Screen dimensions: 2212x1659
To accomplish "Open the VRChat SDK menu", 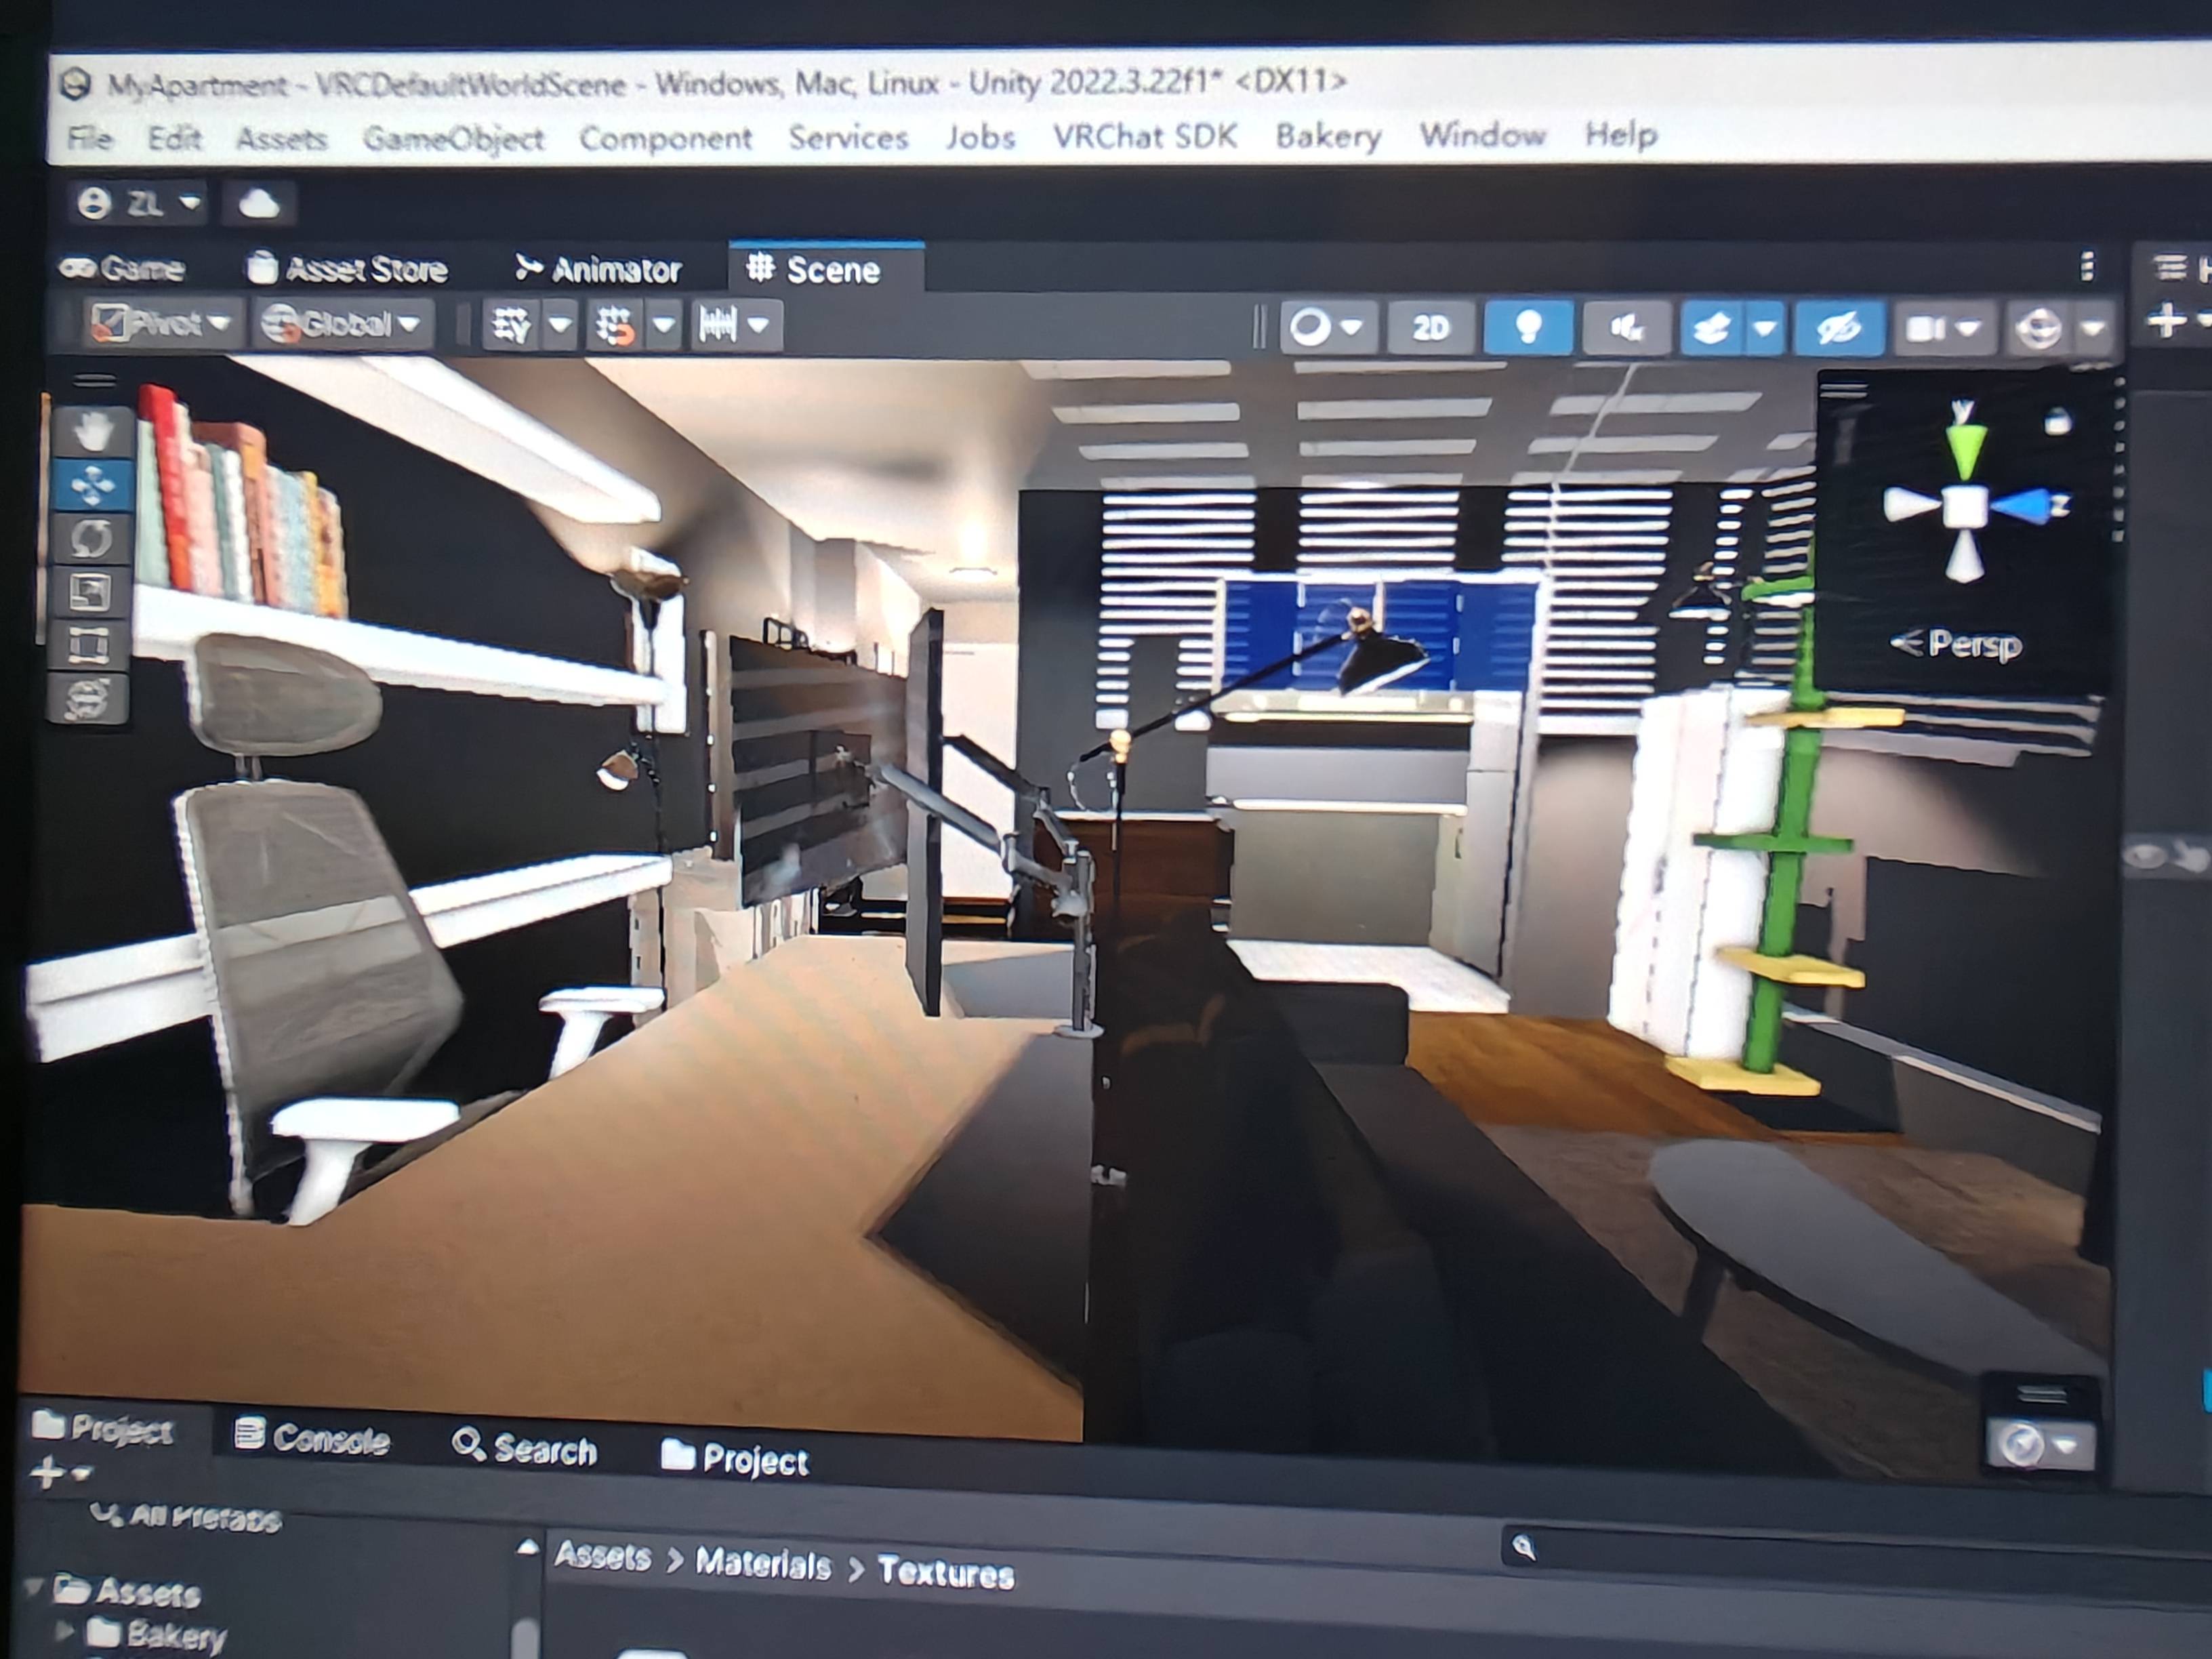I will click(1144, 136).
